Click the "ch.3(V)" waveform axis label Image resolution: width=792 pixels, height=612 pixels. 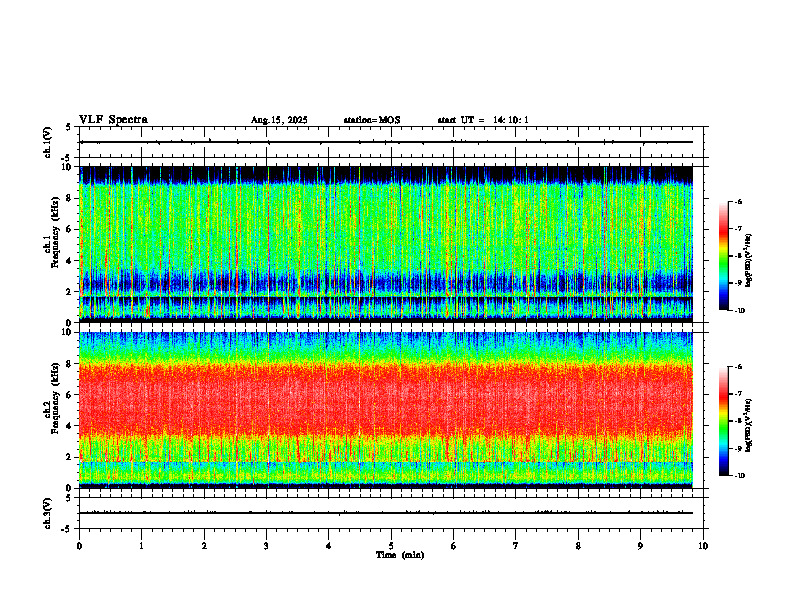pyautogui.click(x=47, y=513)
